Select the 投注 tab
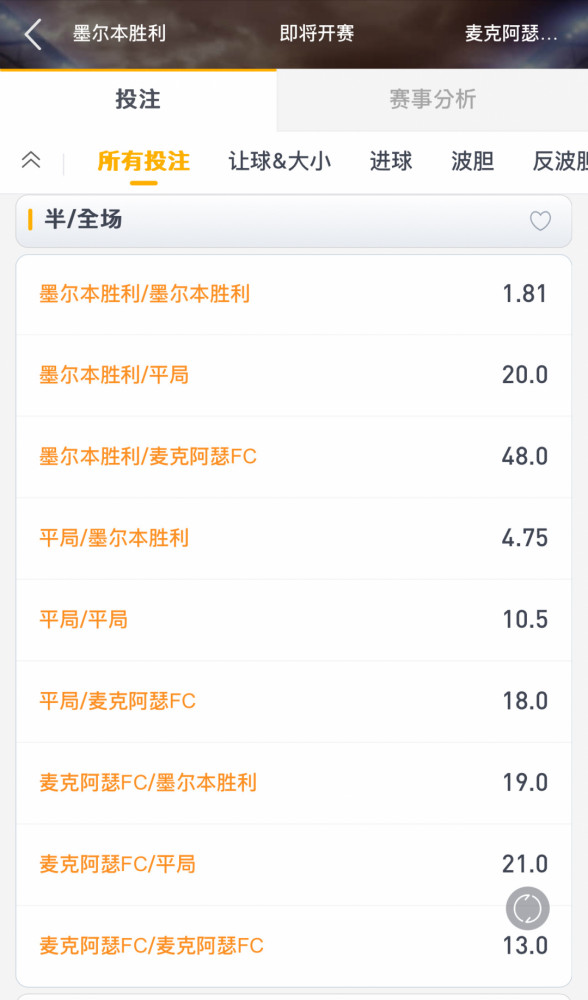This screenshot has width=588, height=1000. click(x=138, y=99)
